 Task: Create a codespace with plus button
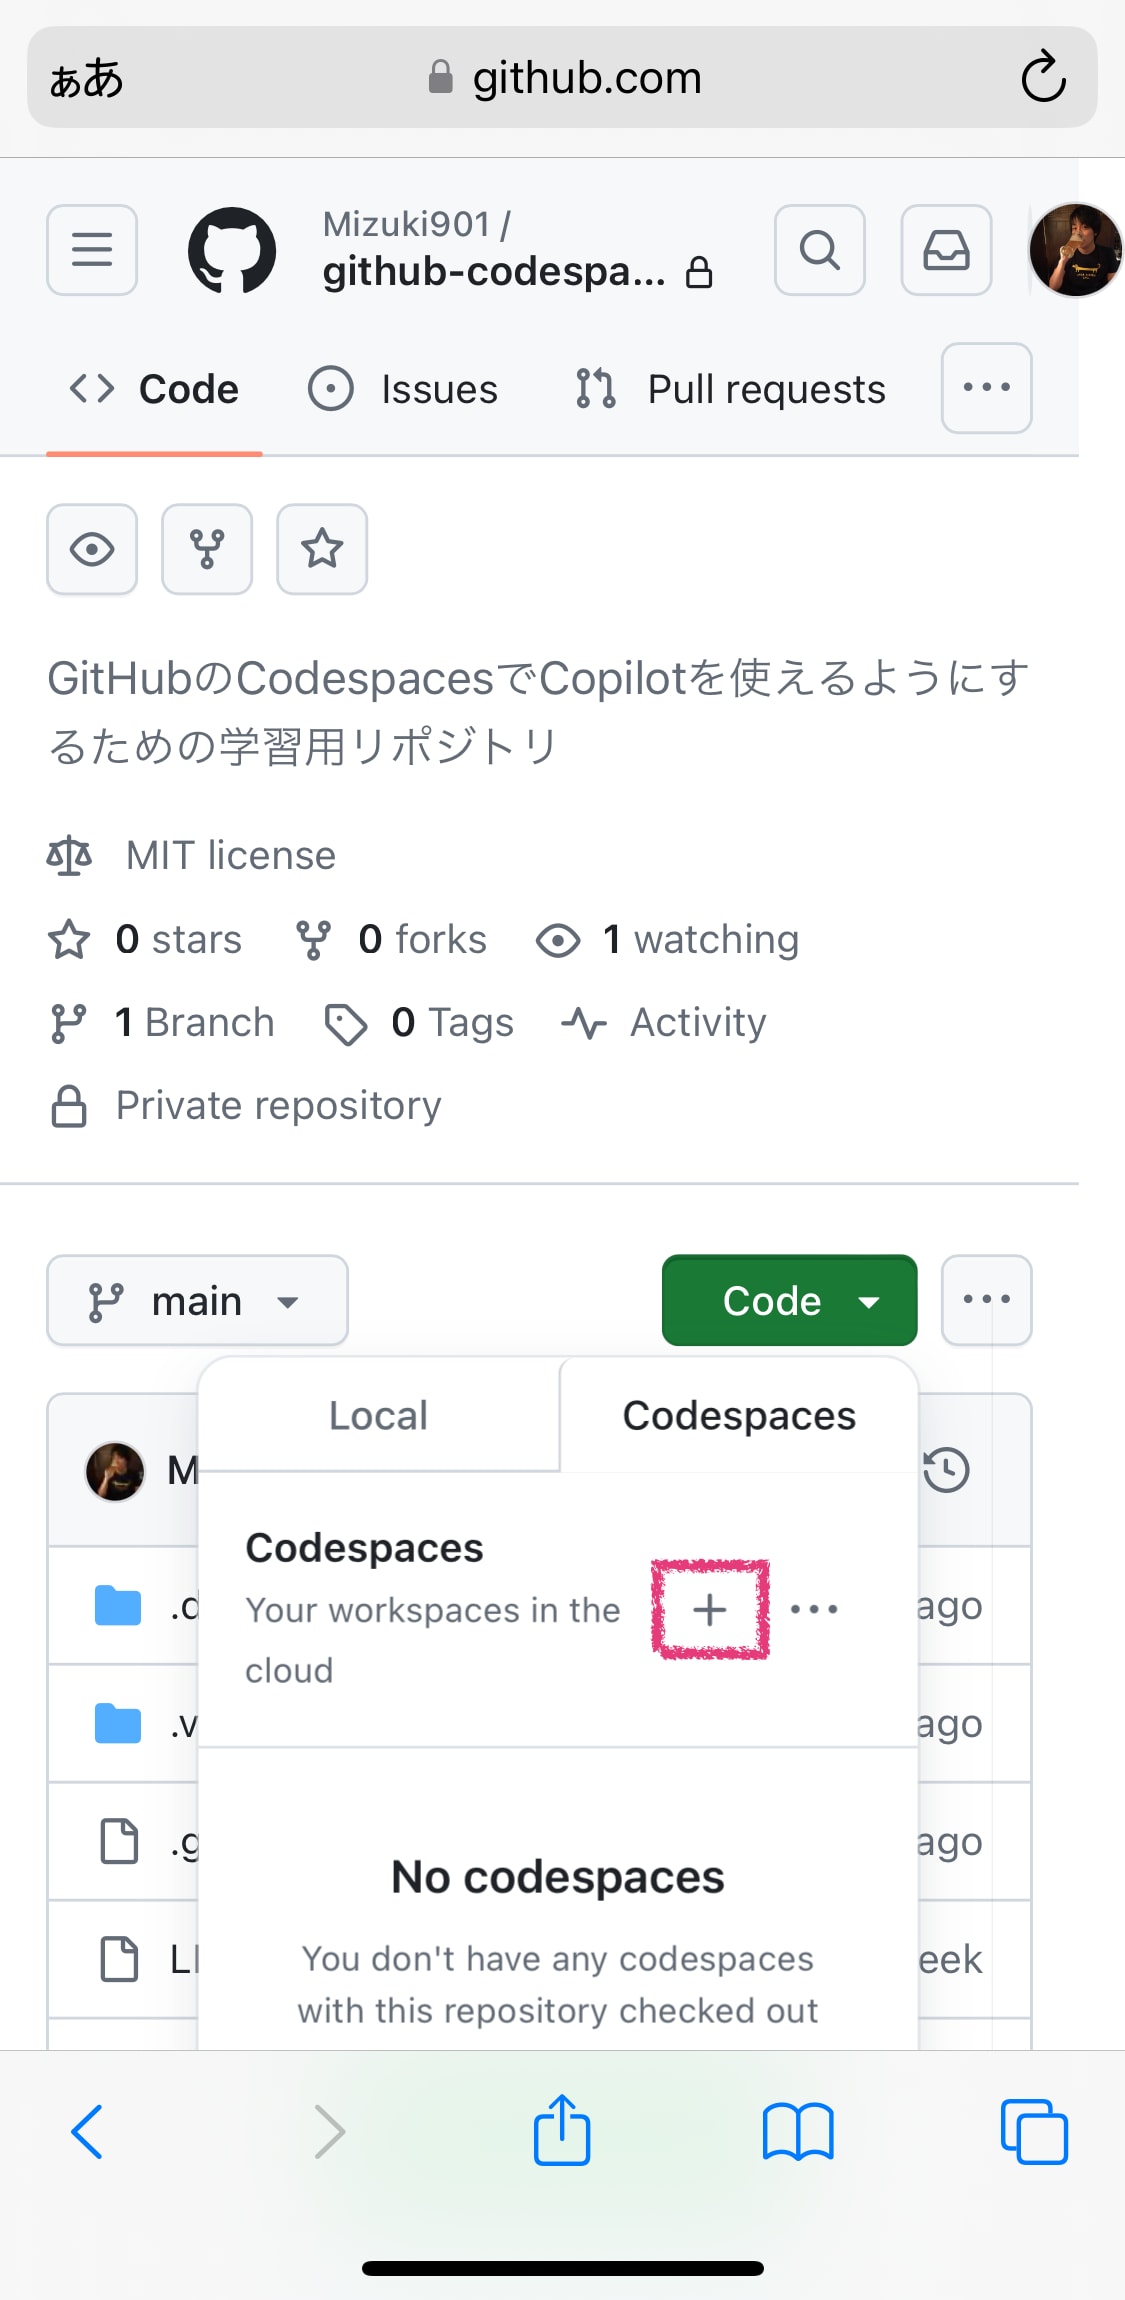(710, 1610)
